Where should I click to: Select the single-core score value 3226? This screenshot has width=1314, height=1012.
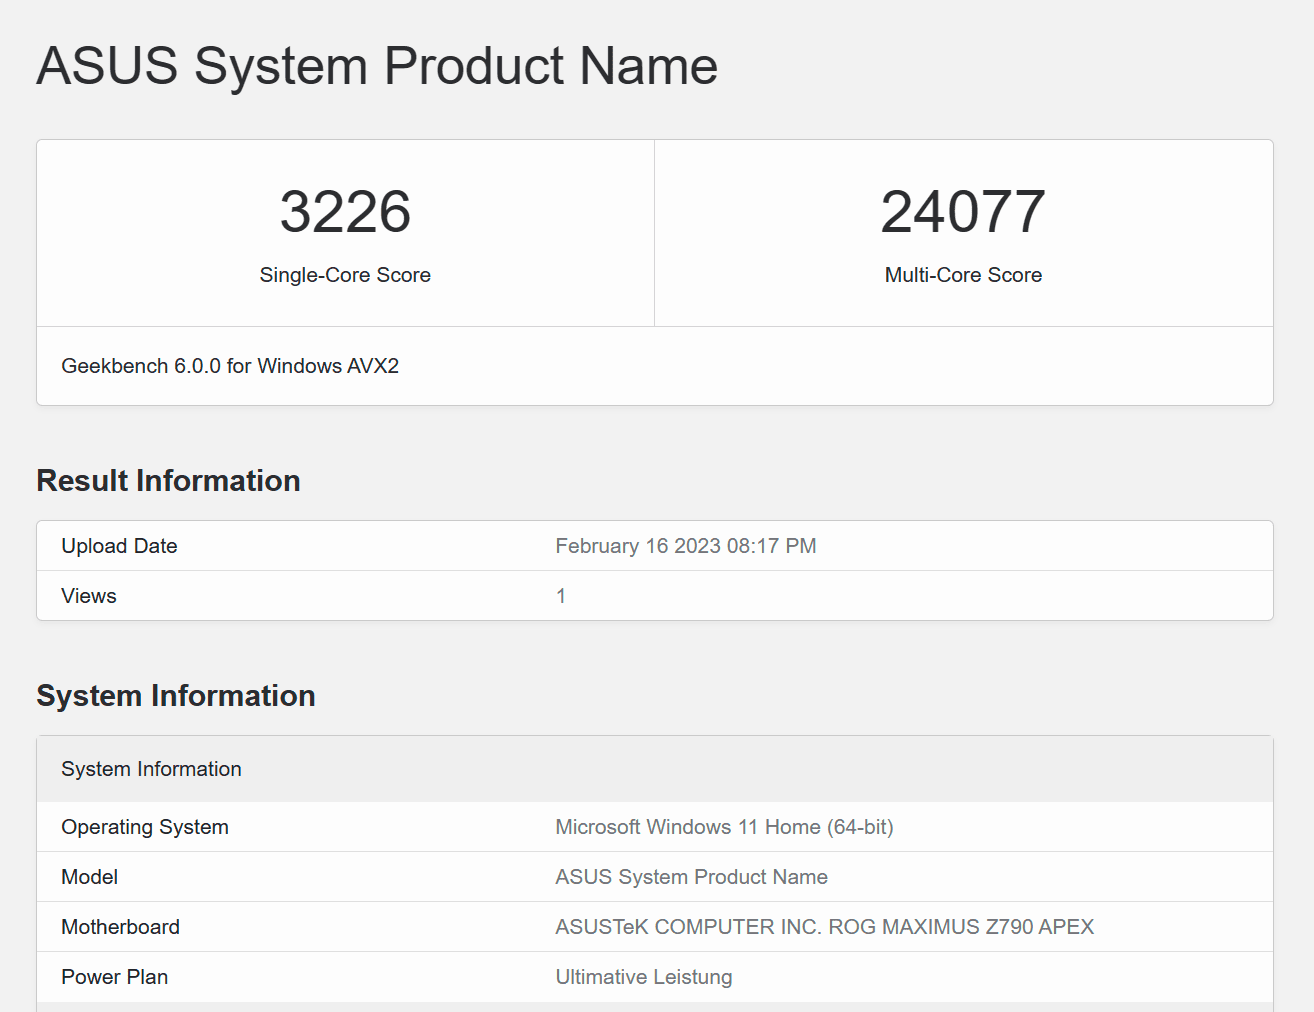click(345, 212)
